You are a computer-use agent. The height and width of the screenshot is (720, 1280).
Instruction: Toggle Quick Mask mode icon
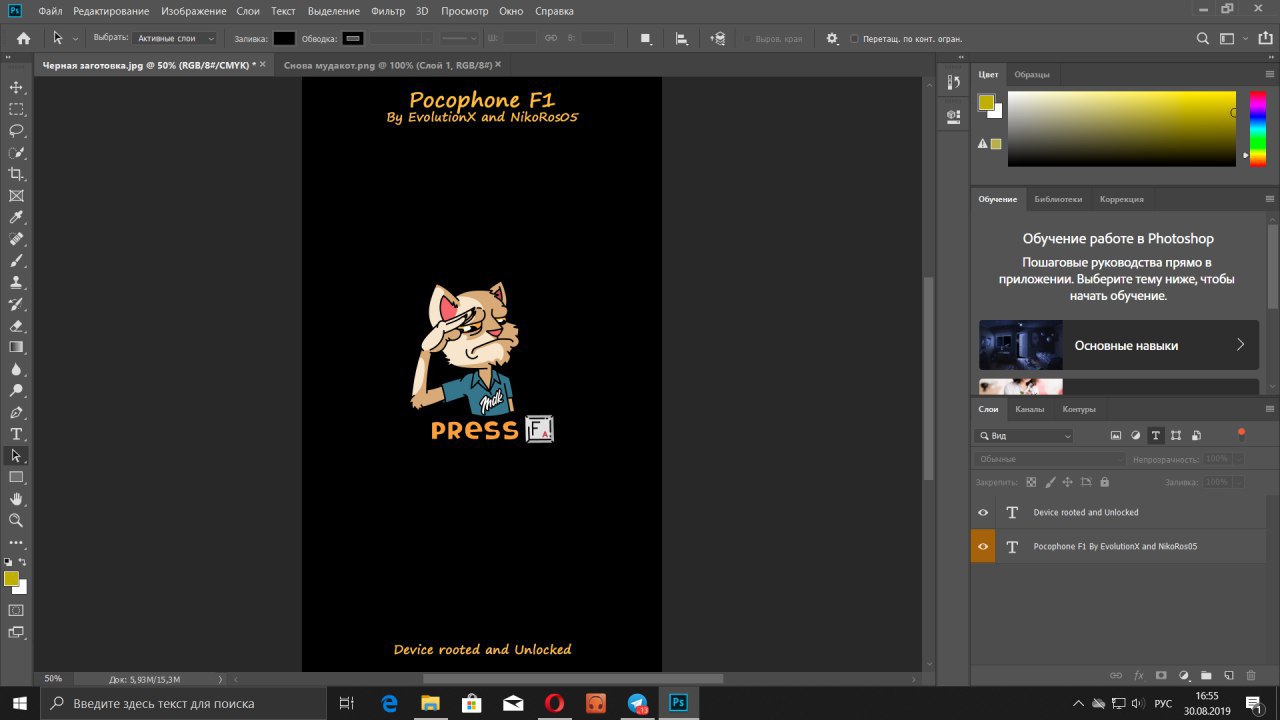[x=16, y=610]
